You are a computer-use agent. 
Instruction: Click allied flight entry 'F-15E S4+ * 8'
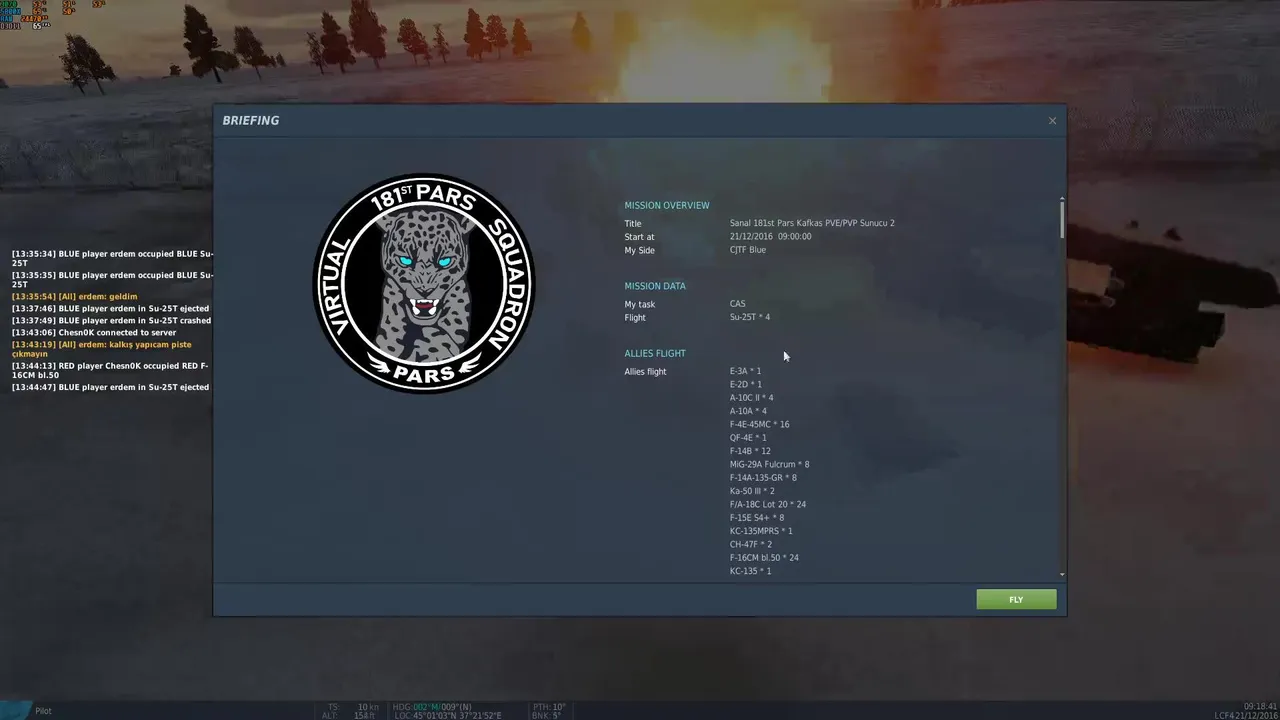tap(757, 518)
